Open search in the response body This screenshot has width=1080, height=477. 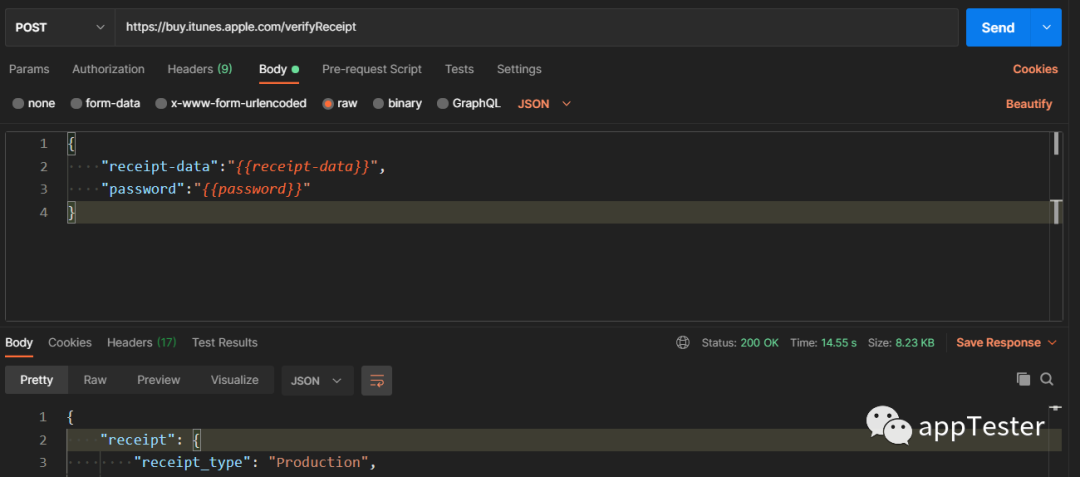[1047, 379]
